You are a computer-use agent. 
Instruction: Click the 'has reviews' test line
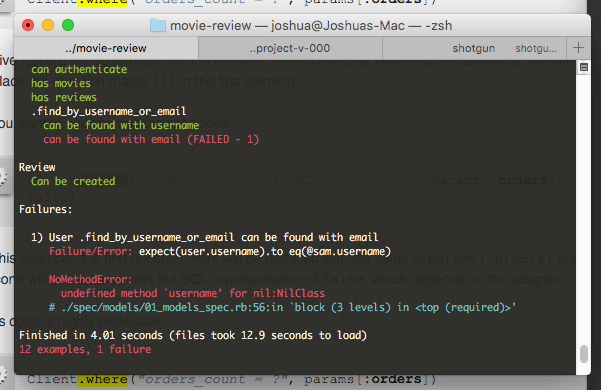coord(64,97)
